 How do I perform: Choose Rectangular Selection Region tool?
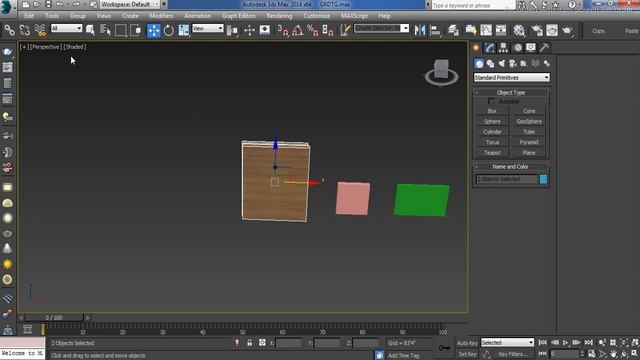click(x=121, y=30)
